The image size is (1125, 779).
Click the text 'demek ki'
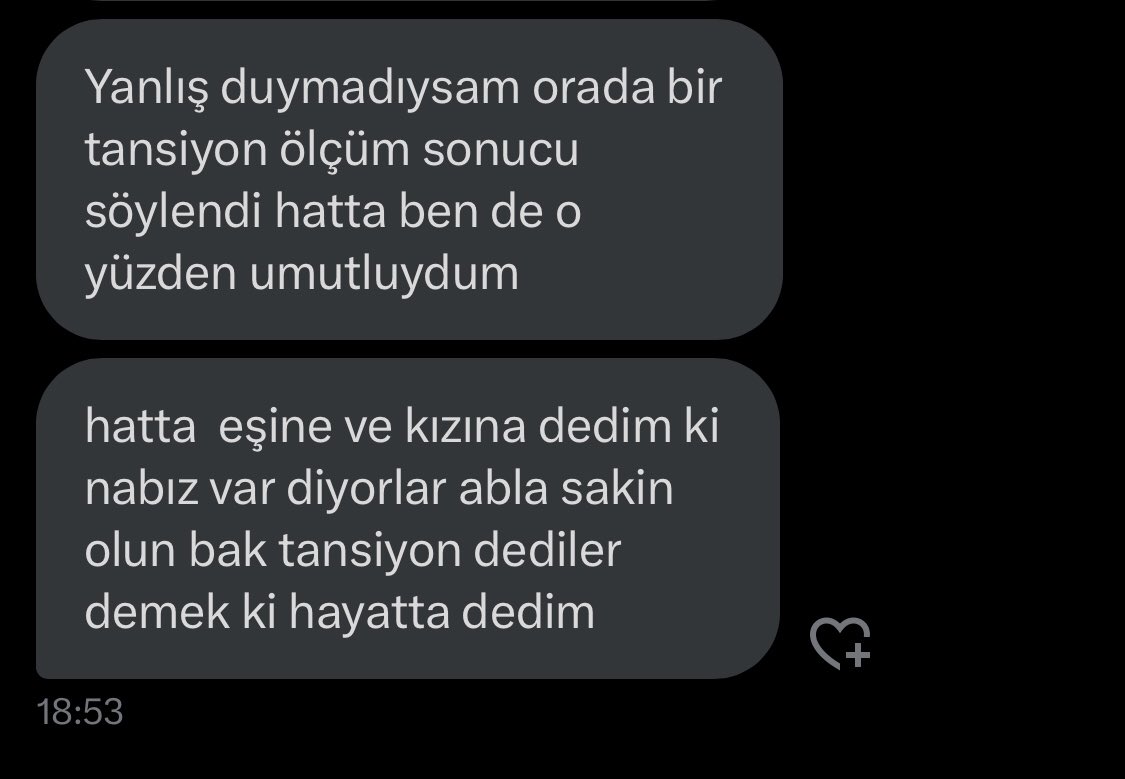181,612
